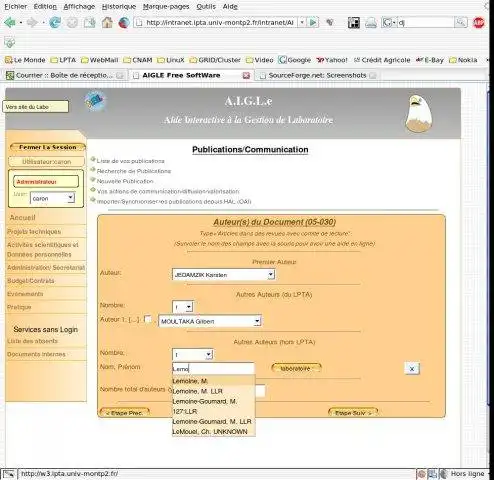
Task: Open the Nouvelle Publication link
Action: coord(125,181)
